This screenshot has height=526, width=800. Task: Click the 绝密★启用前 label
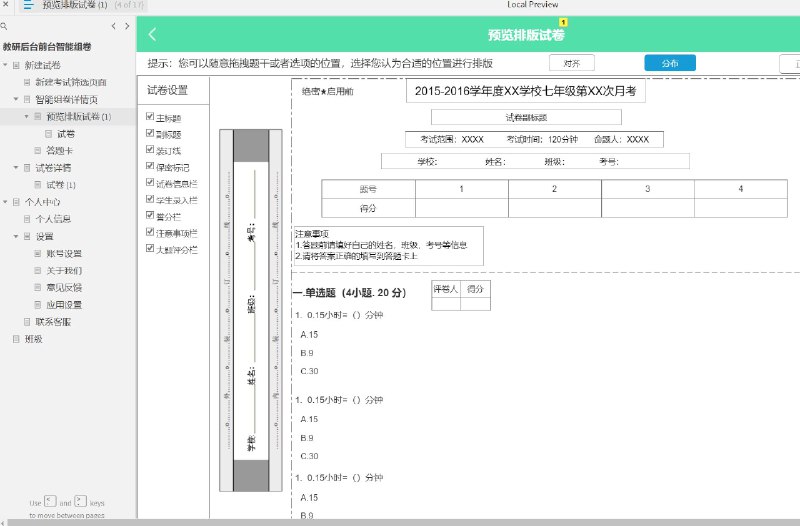click(x=328, y=91)
